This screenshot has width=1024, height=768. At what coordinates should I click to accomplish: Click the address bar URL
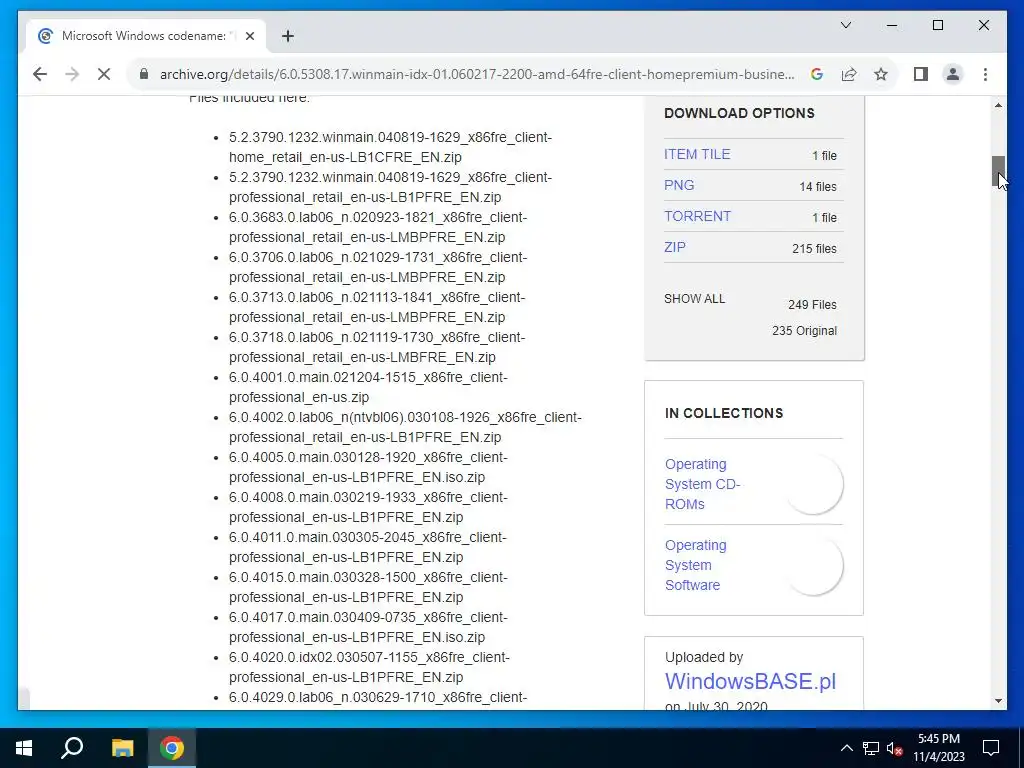pos(477,74)
